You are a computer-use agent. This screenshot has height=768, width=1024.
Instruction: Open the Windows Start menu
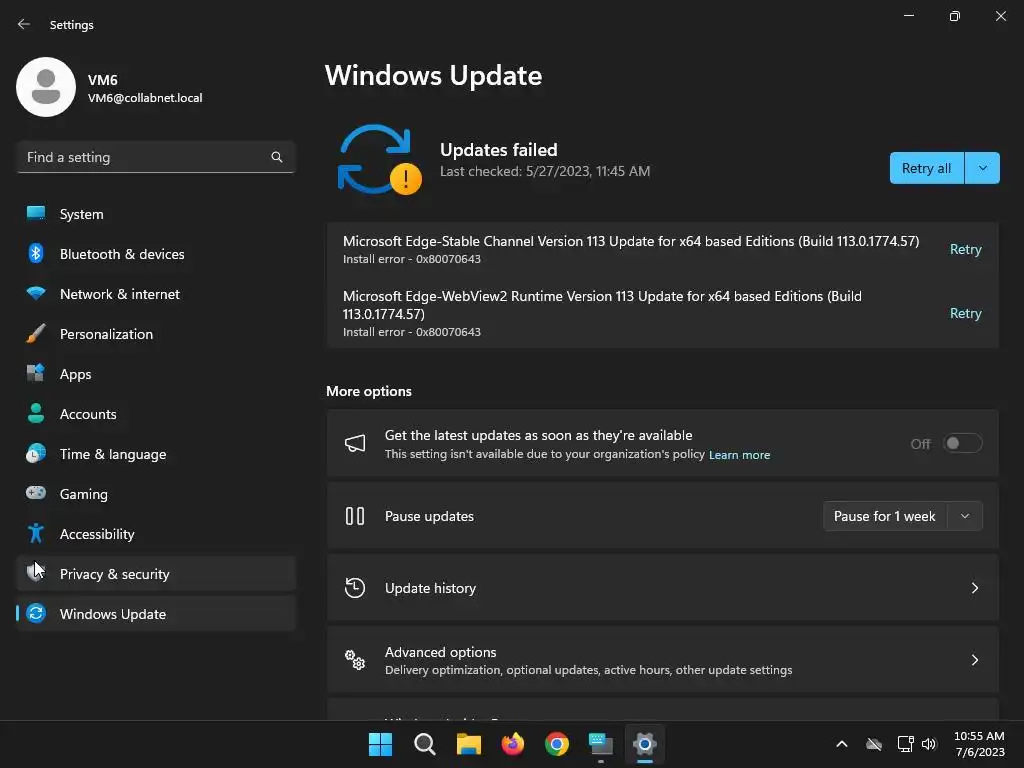pos(380,744)
